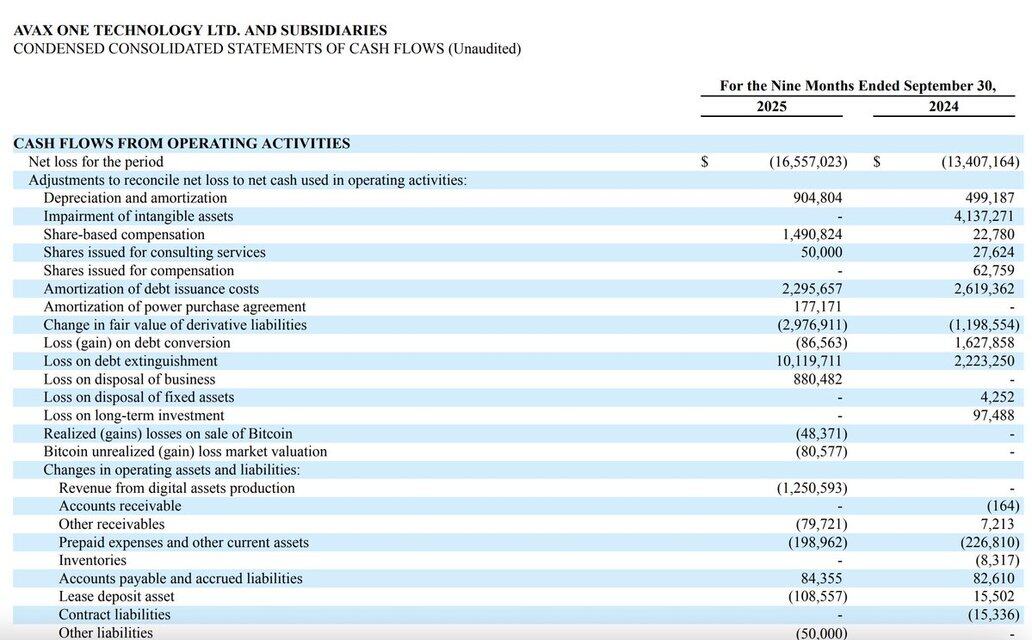1032x640 pixels.
Task: Click the 'Net loss for the period' label
Action: (96, 162)
